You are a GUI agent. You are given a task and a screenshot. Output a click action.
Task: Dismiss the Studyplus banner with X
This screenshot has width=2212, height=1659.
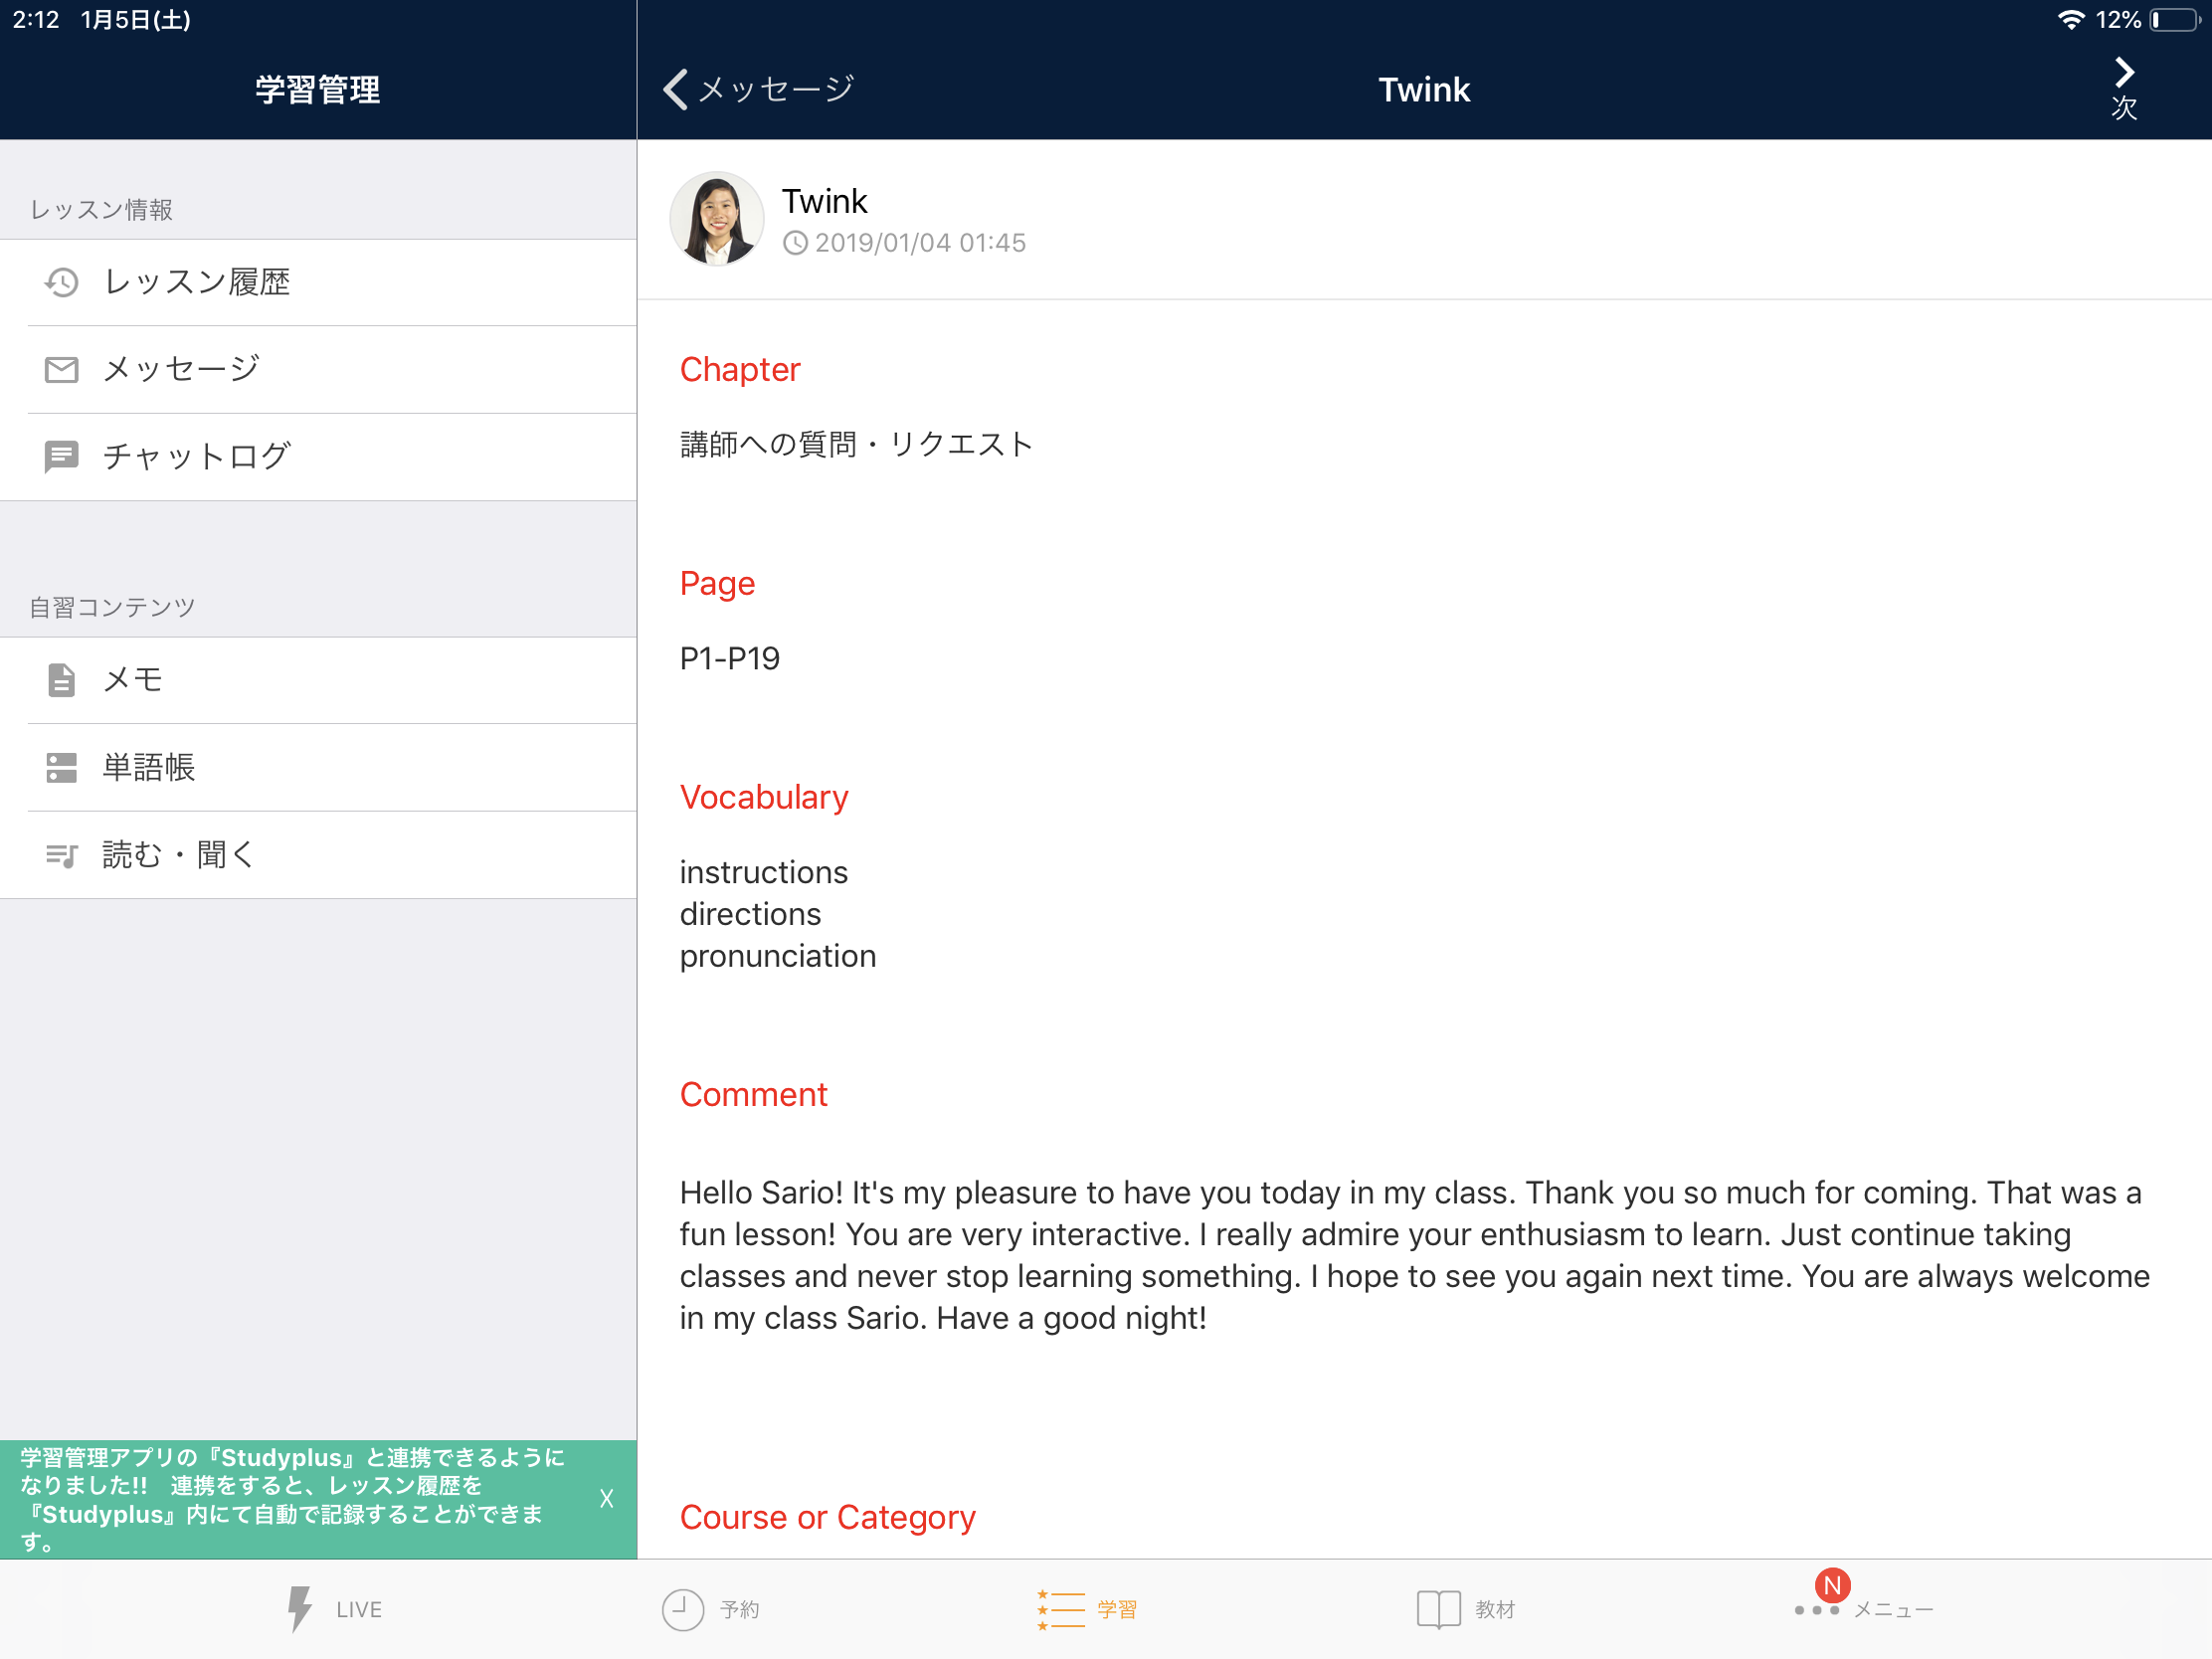(x=606, y=1498)
